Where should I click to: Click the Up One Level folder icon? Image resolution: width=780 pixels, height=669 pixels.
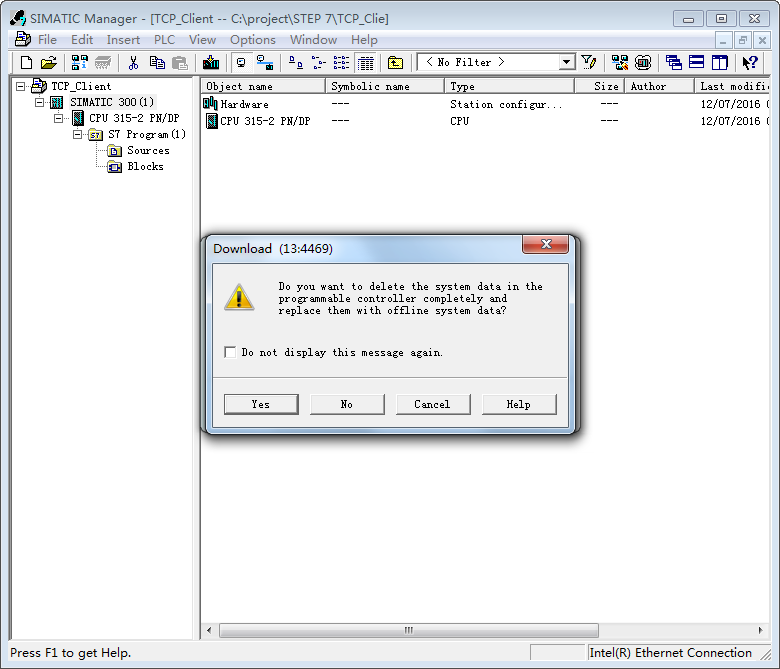coord(395,63)
